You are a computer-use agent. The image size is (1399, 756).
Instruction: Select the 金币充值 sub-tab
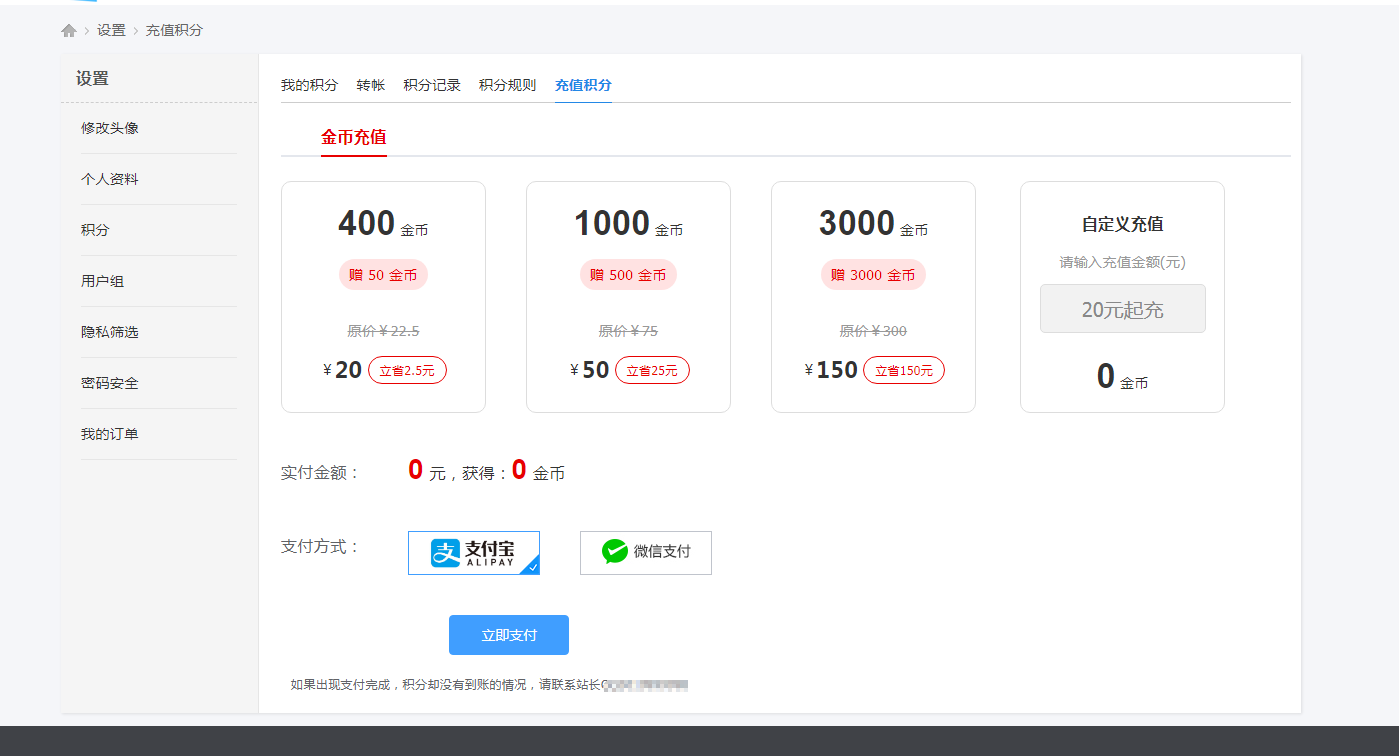(353, 138)
